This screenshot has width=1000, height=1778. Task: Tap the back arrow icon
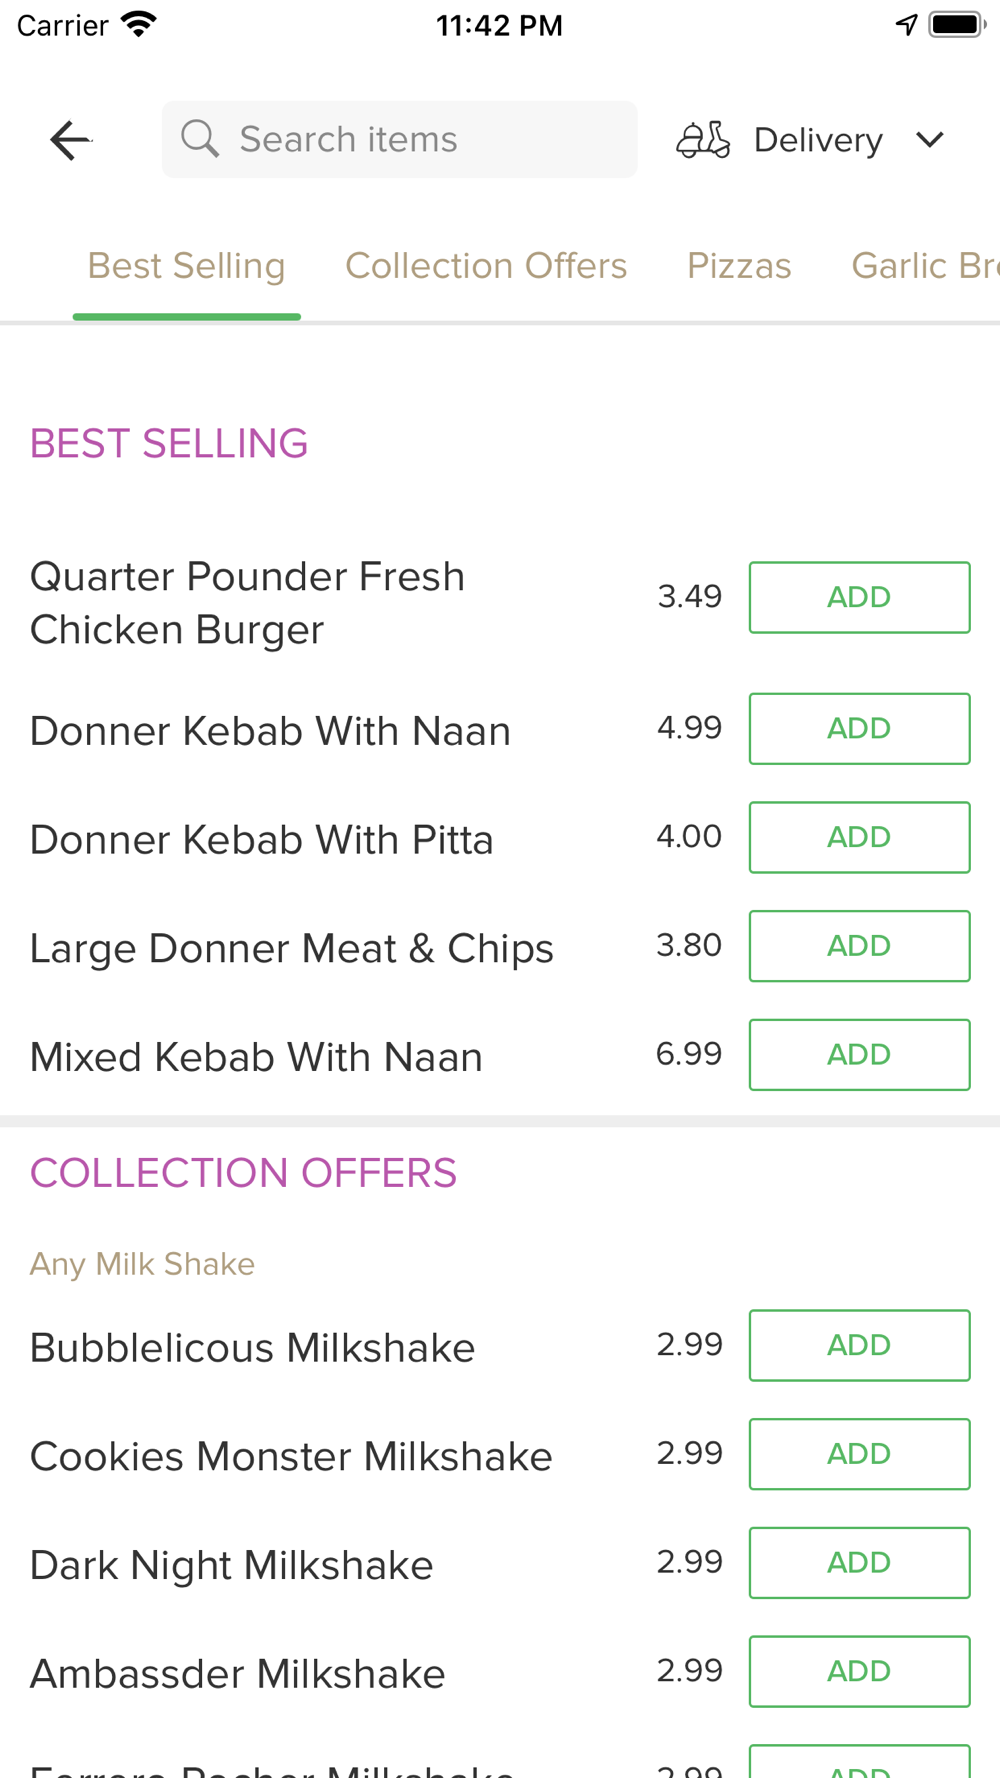[70, 140]
